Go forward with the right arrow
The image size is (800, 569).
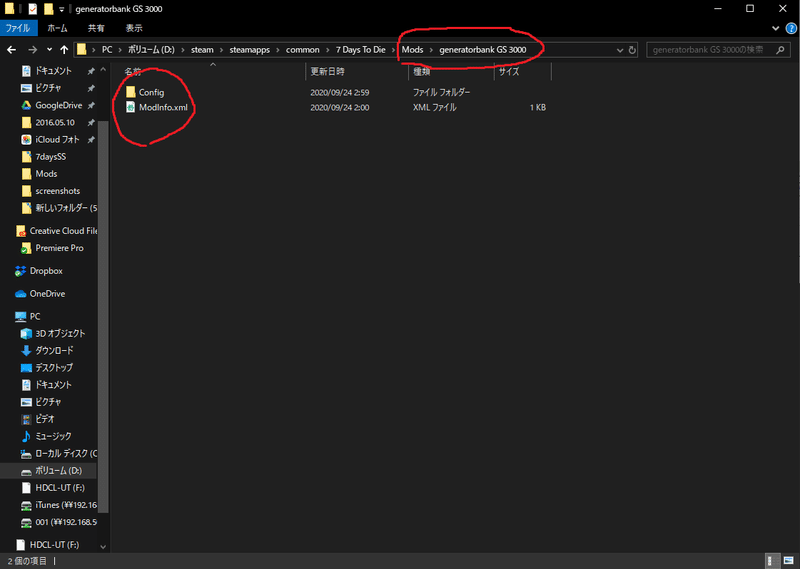[x=32, y=50]
